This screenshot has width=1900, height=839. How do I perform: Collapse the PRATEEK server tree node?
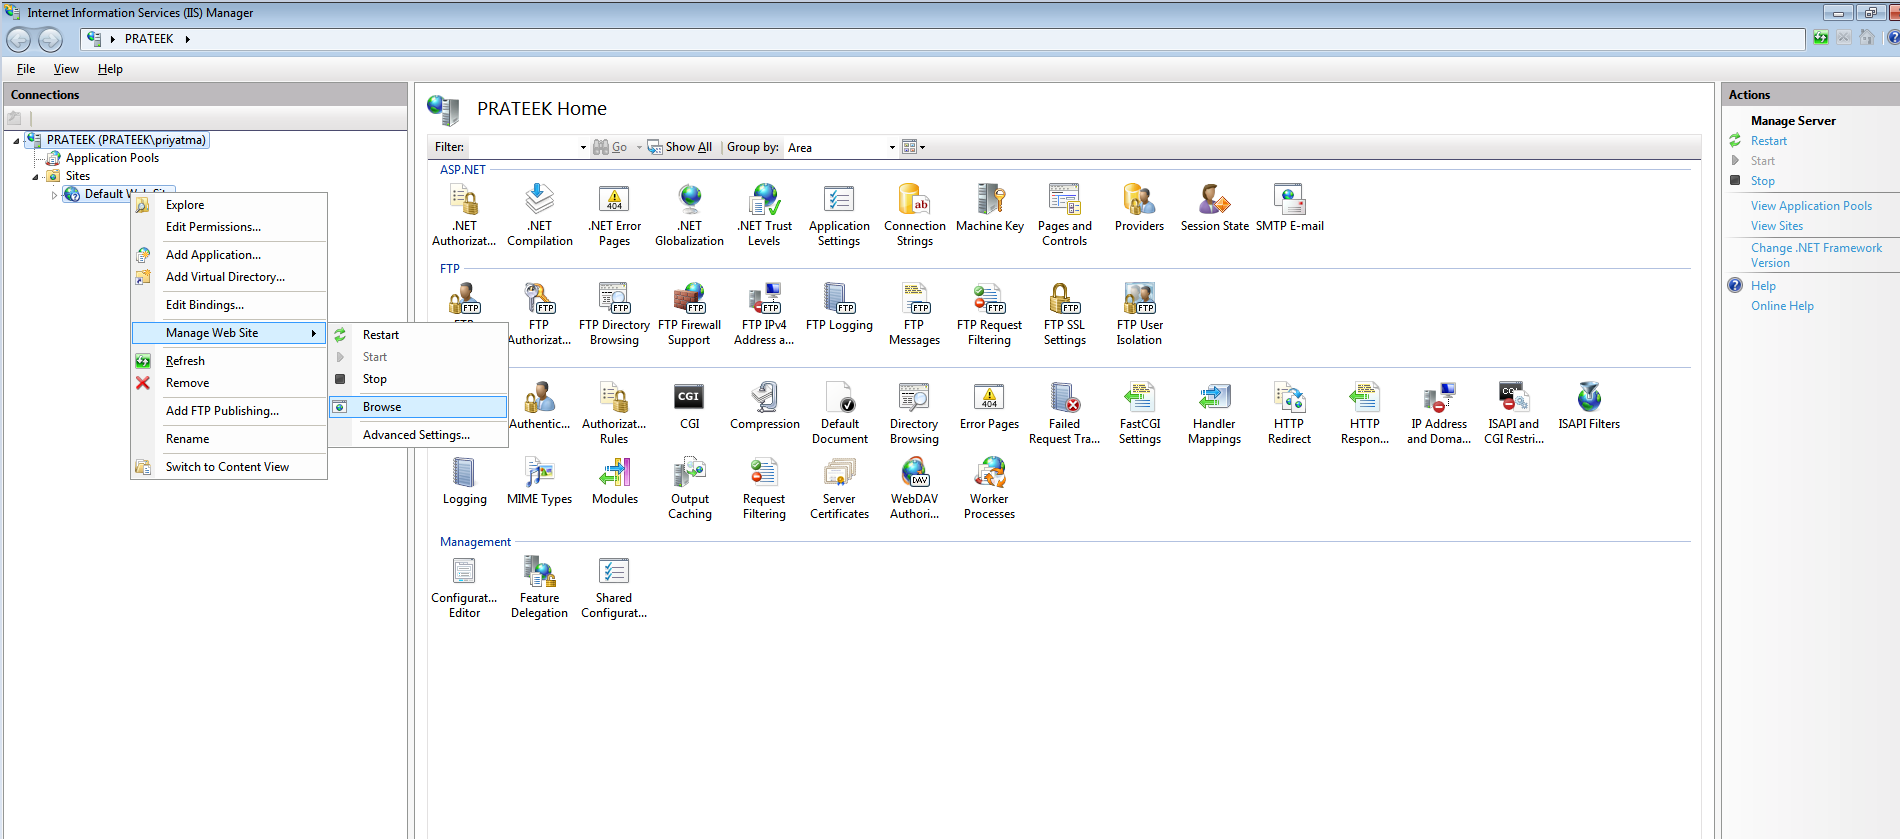(x=16, y=141)
